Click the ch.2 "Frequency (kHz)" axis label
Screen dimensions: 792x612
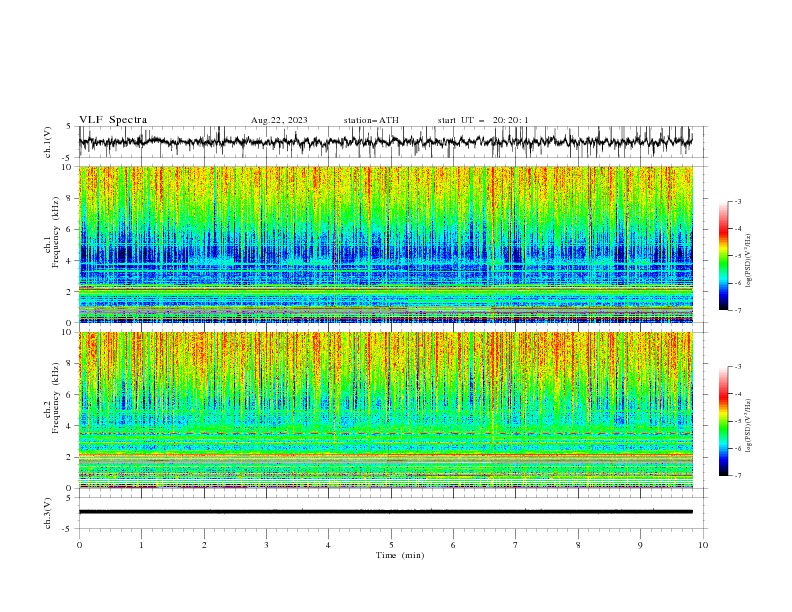[x=56, y=397]
